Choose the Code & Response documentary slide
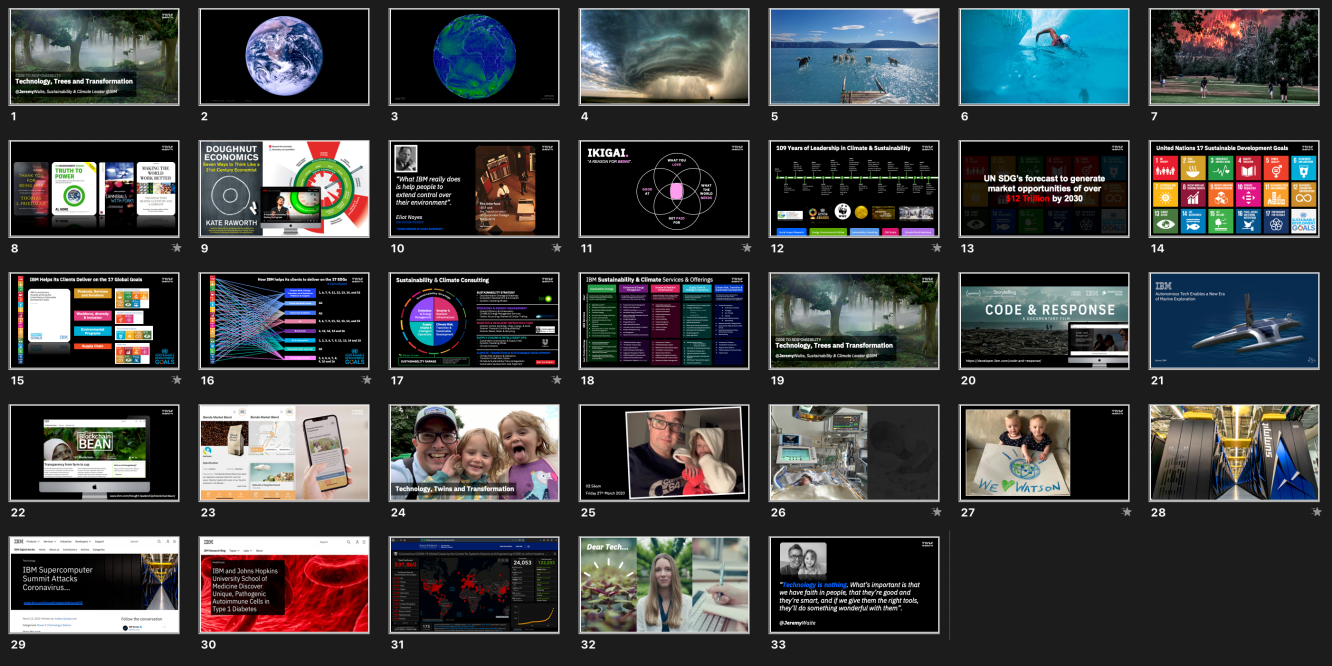The image size is (1332, 666). point(1045,321)
